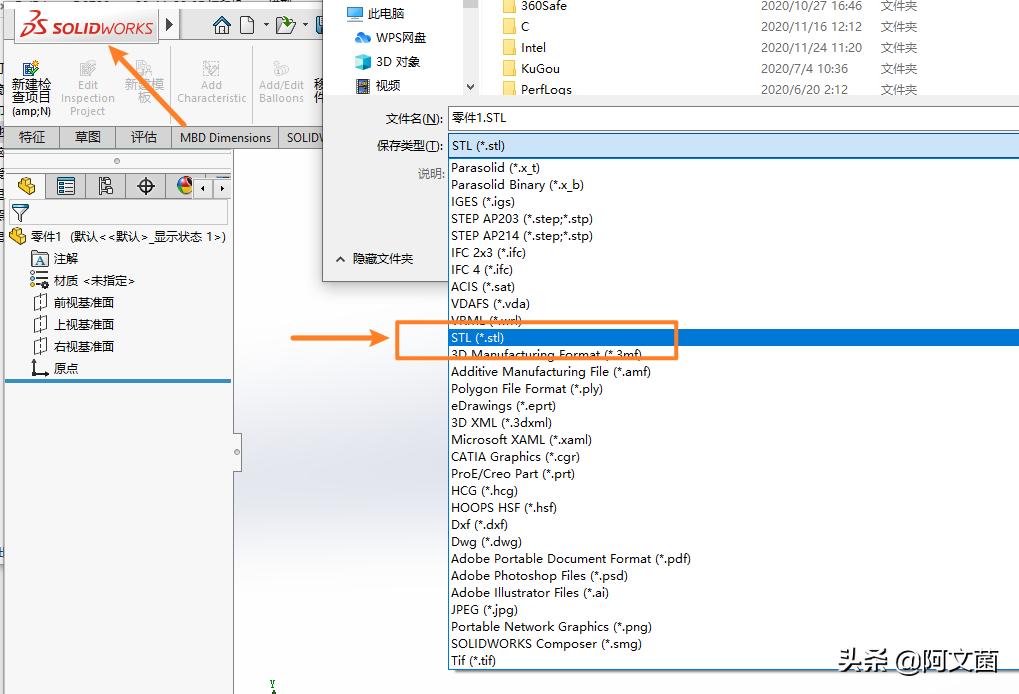1019x694 pixels.
Task: Select the Intel folder
Action: [524, 47]
